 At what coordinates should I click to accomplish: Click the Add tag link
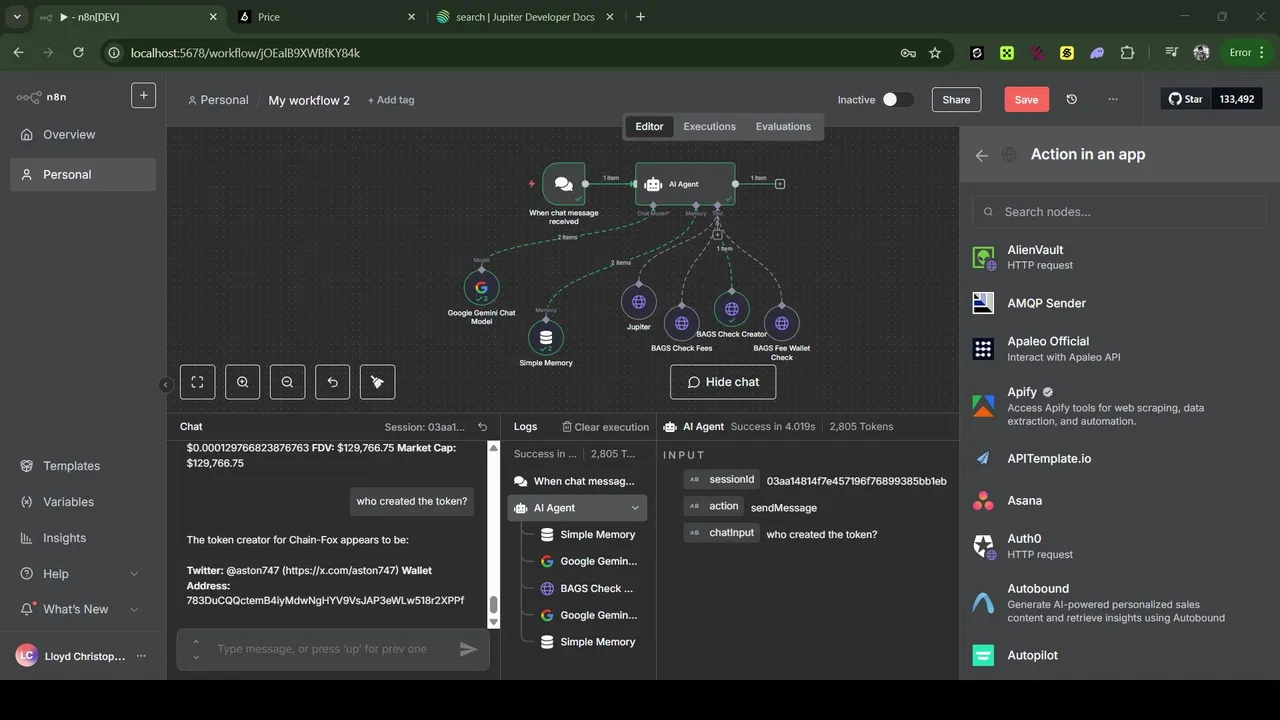click(390, 100)
